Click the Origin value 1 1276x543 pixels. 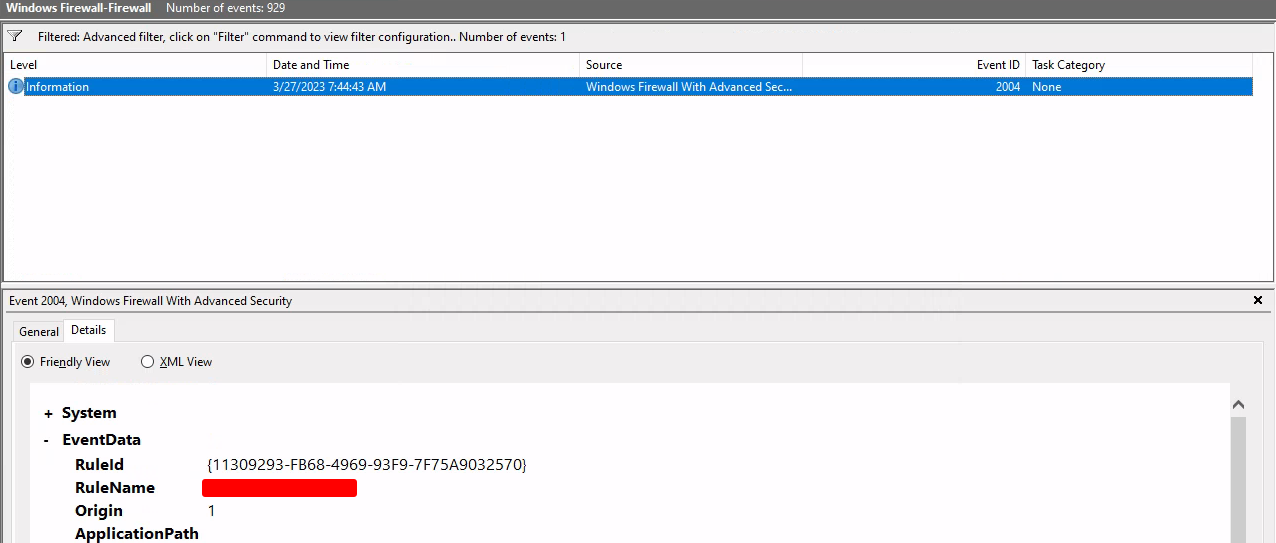[x=211, y=511]
